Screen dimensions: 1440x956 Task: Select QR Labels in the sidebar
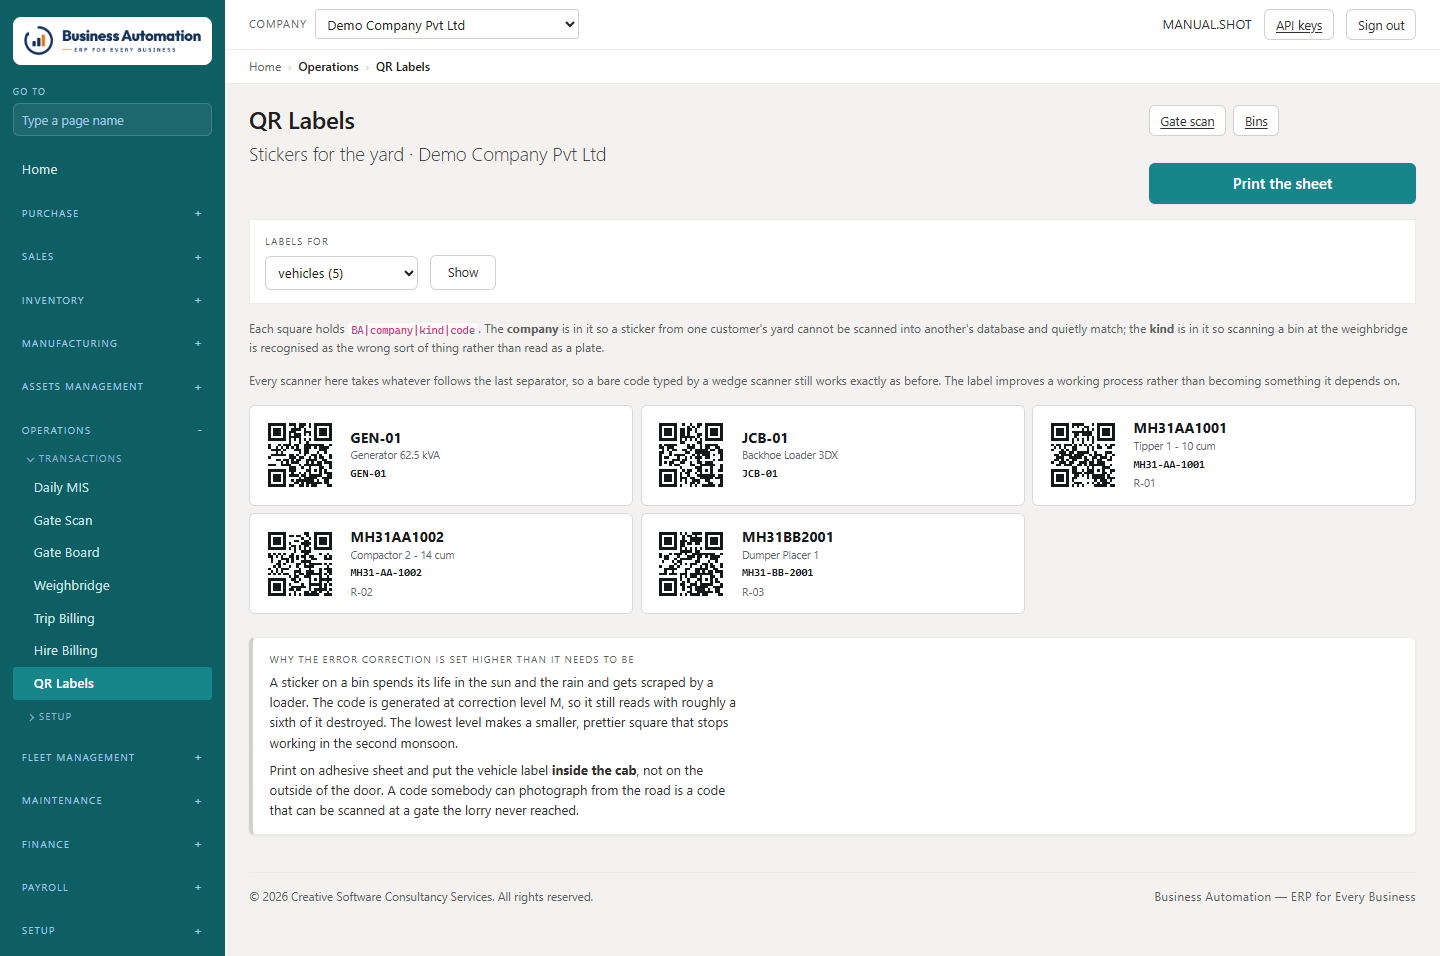point(112,684)
